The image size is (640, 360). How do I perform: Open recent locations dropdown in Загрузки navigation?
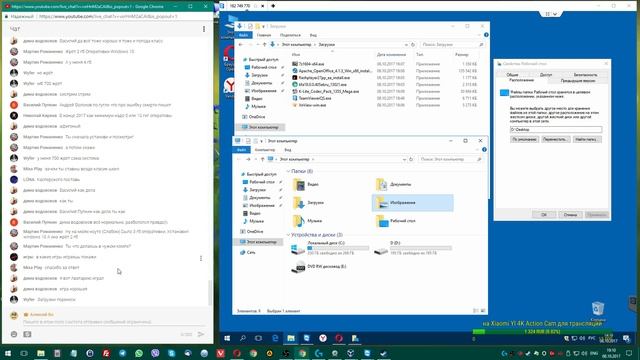click(258, 44)
